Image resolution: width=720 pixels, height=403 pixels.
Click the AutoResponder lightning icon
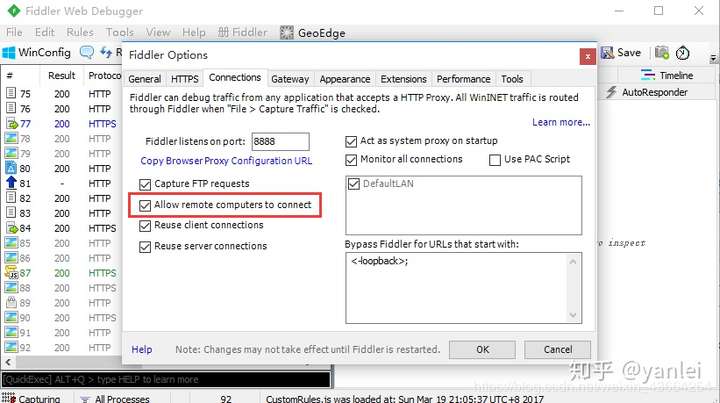tap(611, 92)
